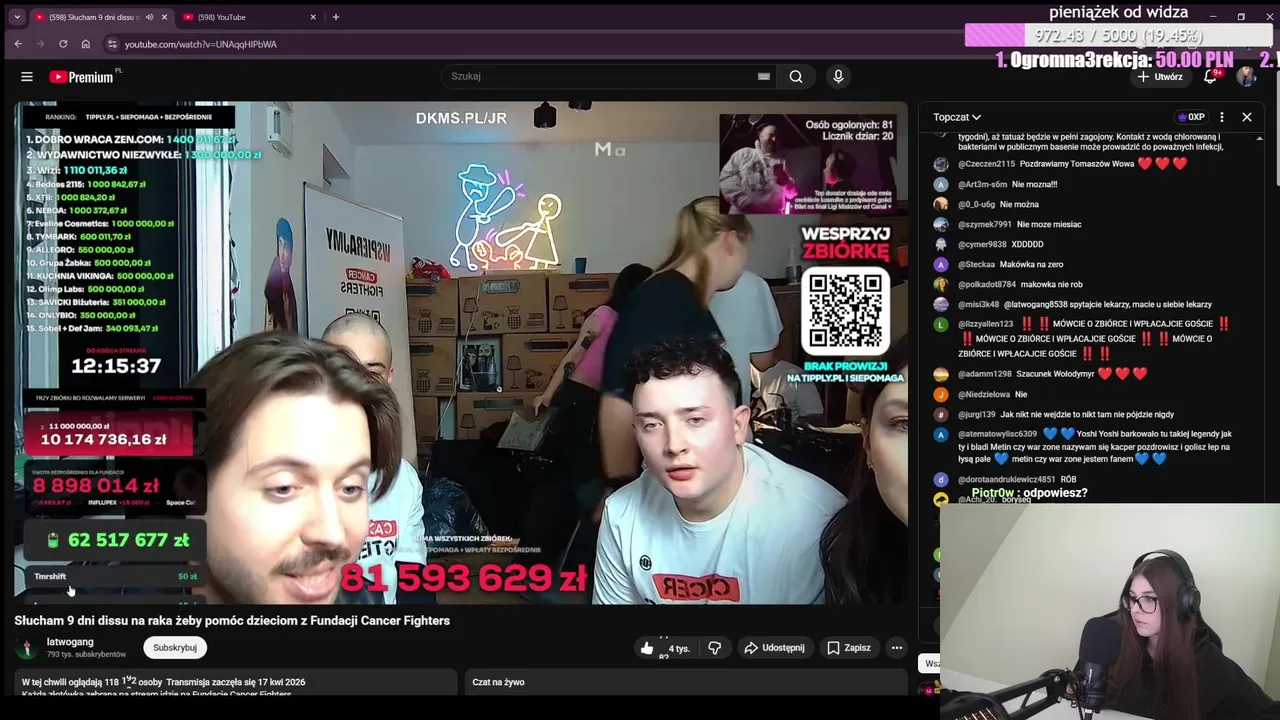Click chat user @Art3m-s6m
The width and height of the screenshot is (1280, 720).
(x=982, y=184)
